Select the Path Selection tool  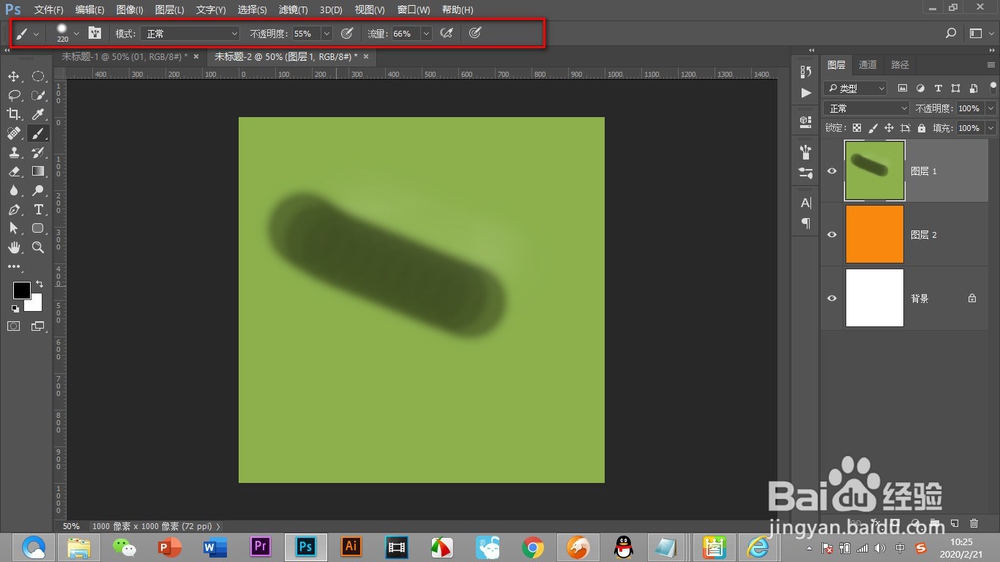pyautogui.click(x=13, y=228)
